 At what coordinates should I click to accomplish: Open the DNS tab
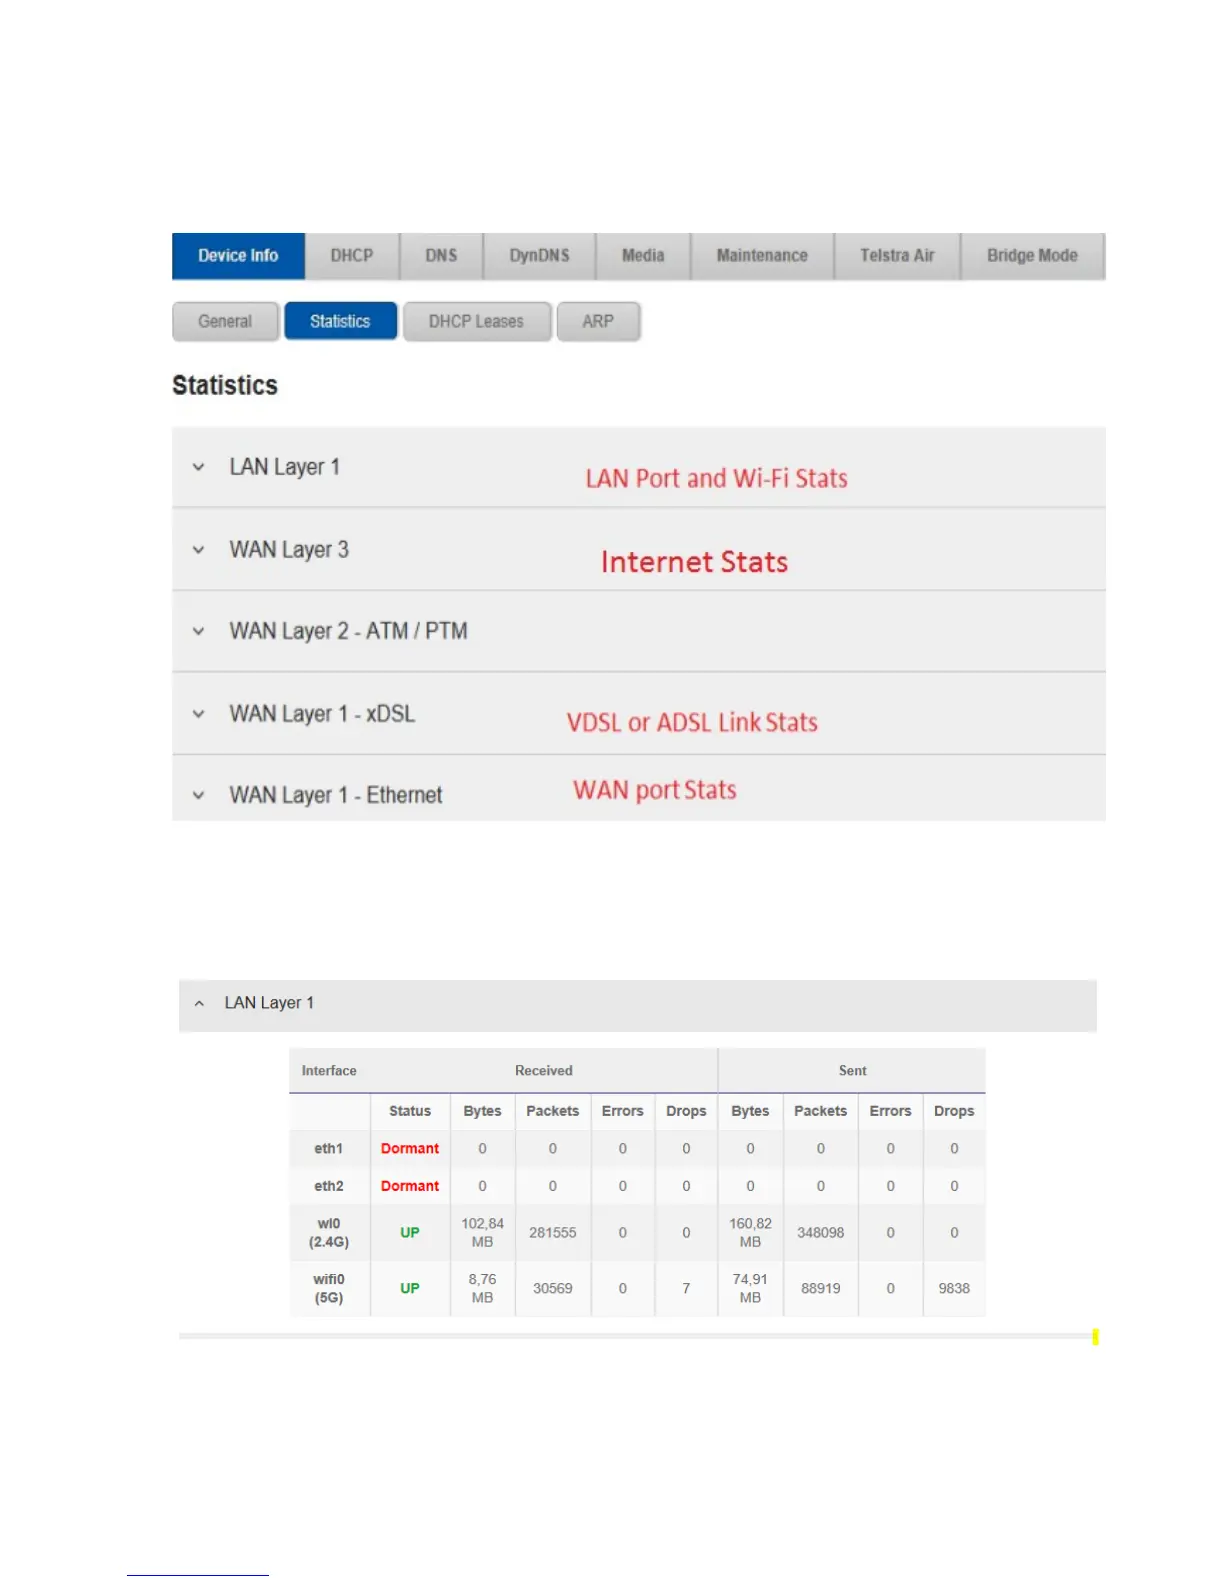coord(441,256)
